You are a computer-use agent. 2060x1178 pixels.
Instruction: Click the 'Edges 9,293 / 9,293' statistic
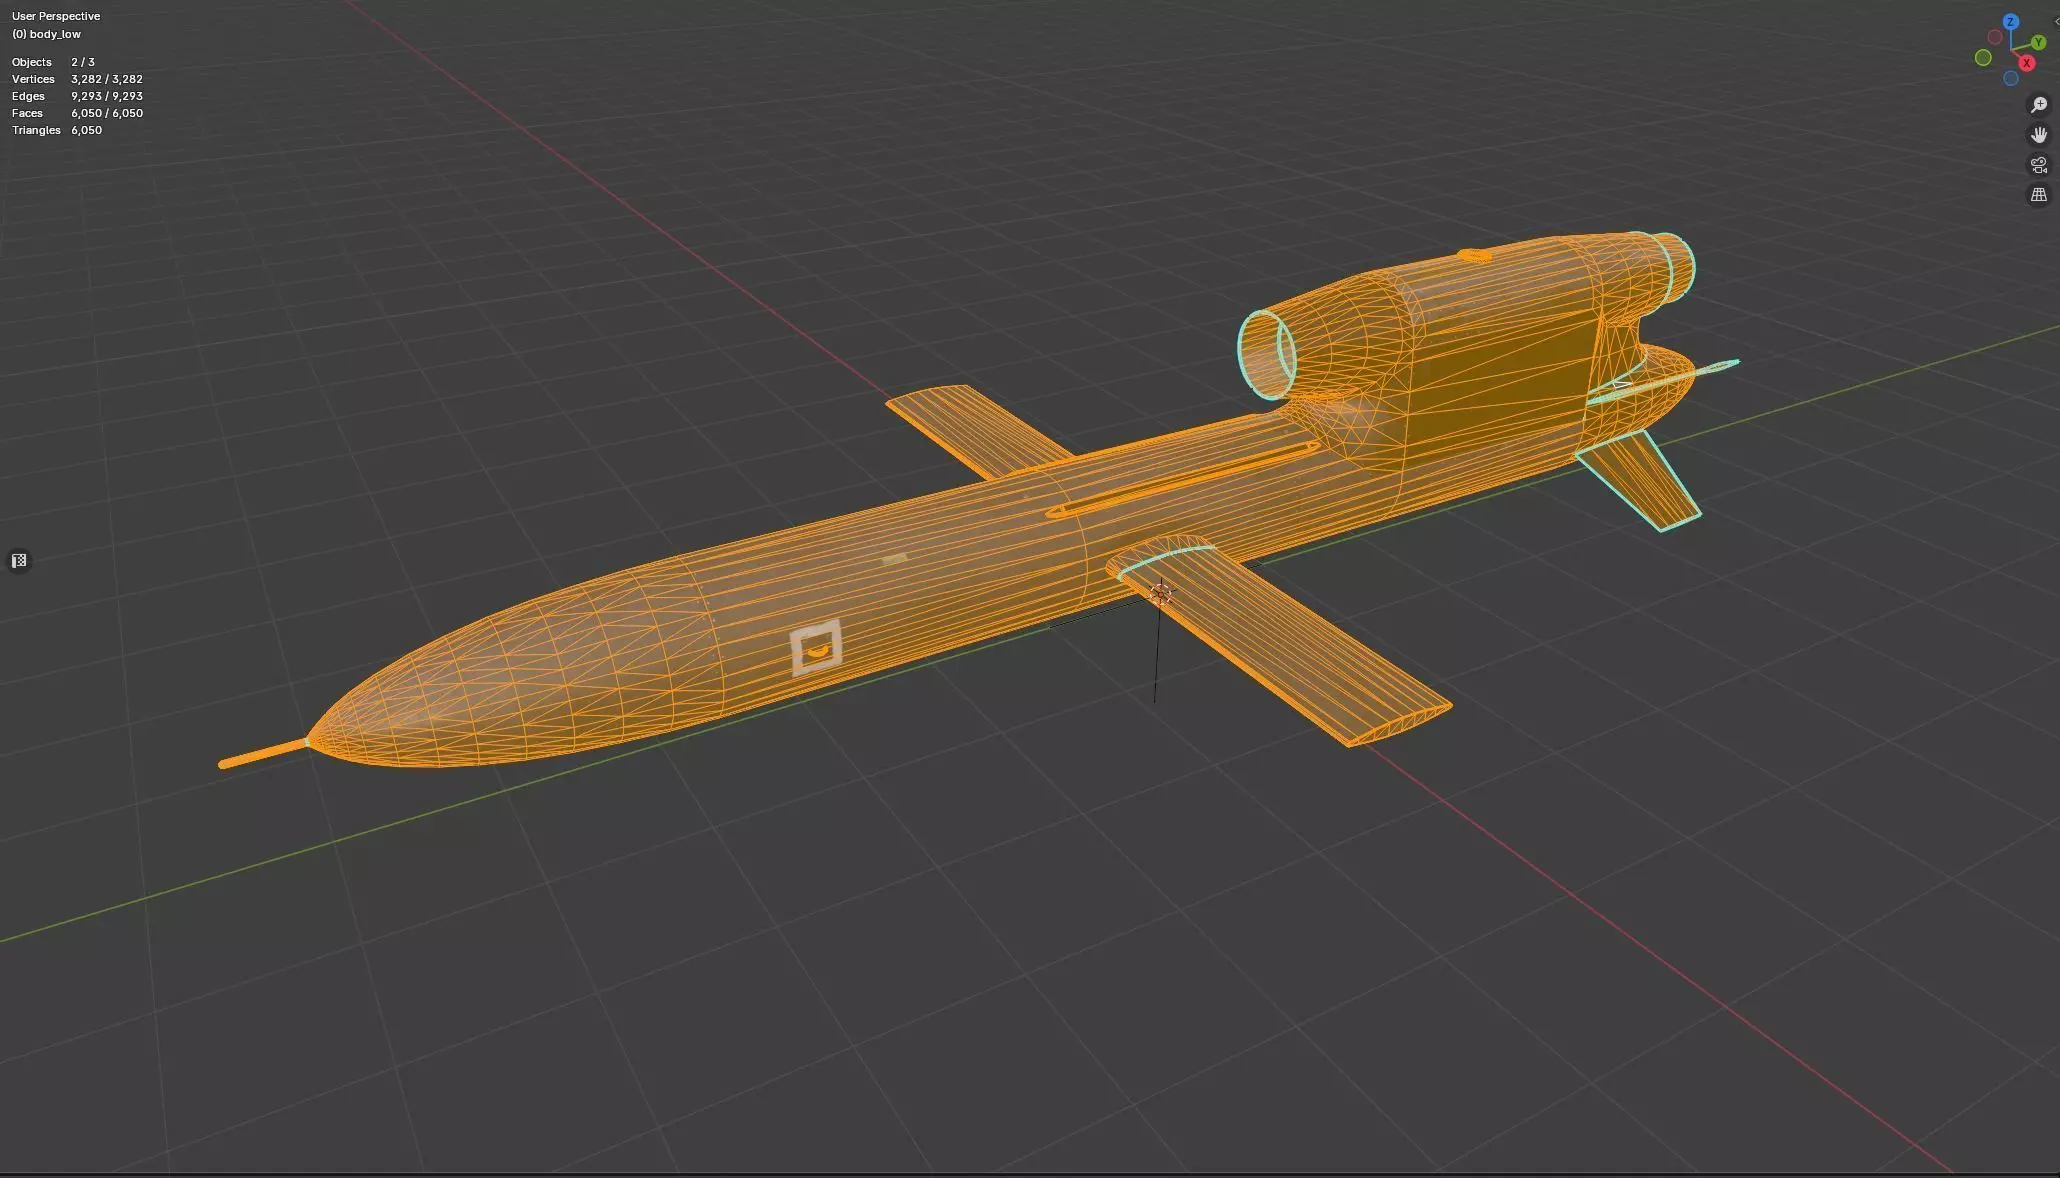coord(77,96)
